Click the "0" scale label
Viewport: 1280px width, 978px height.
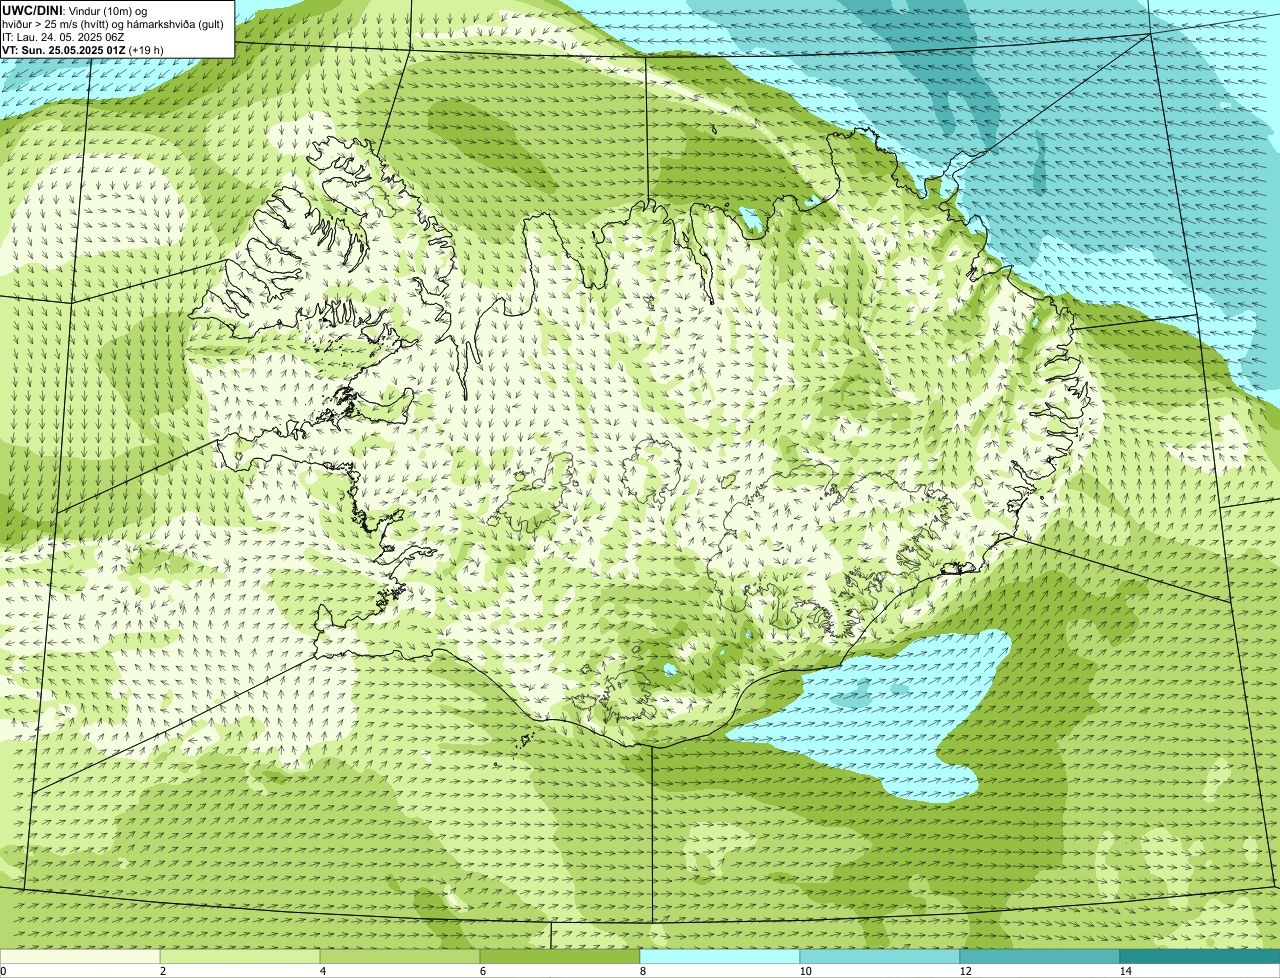(3, 971)
